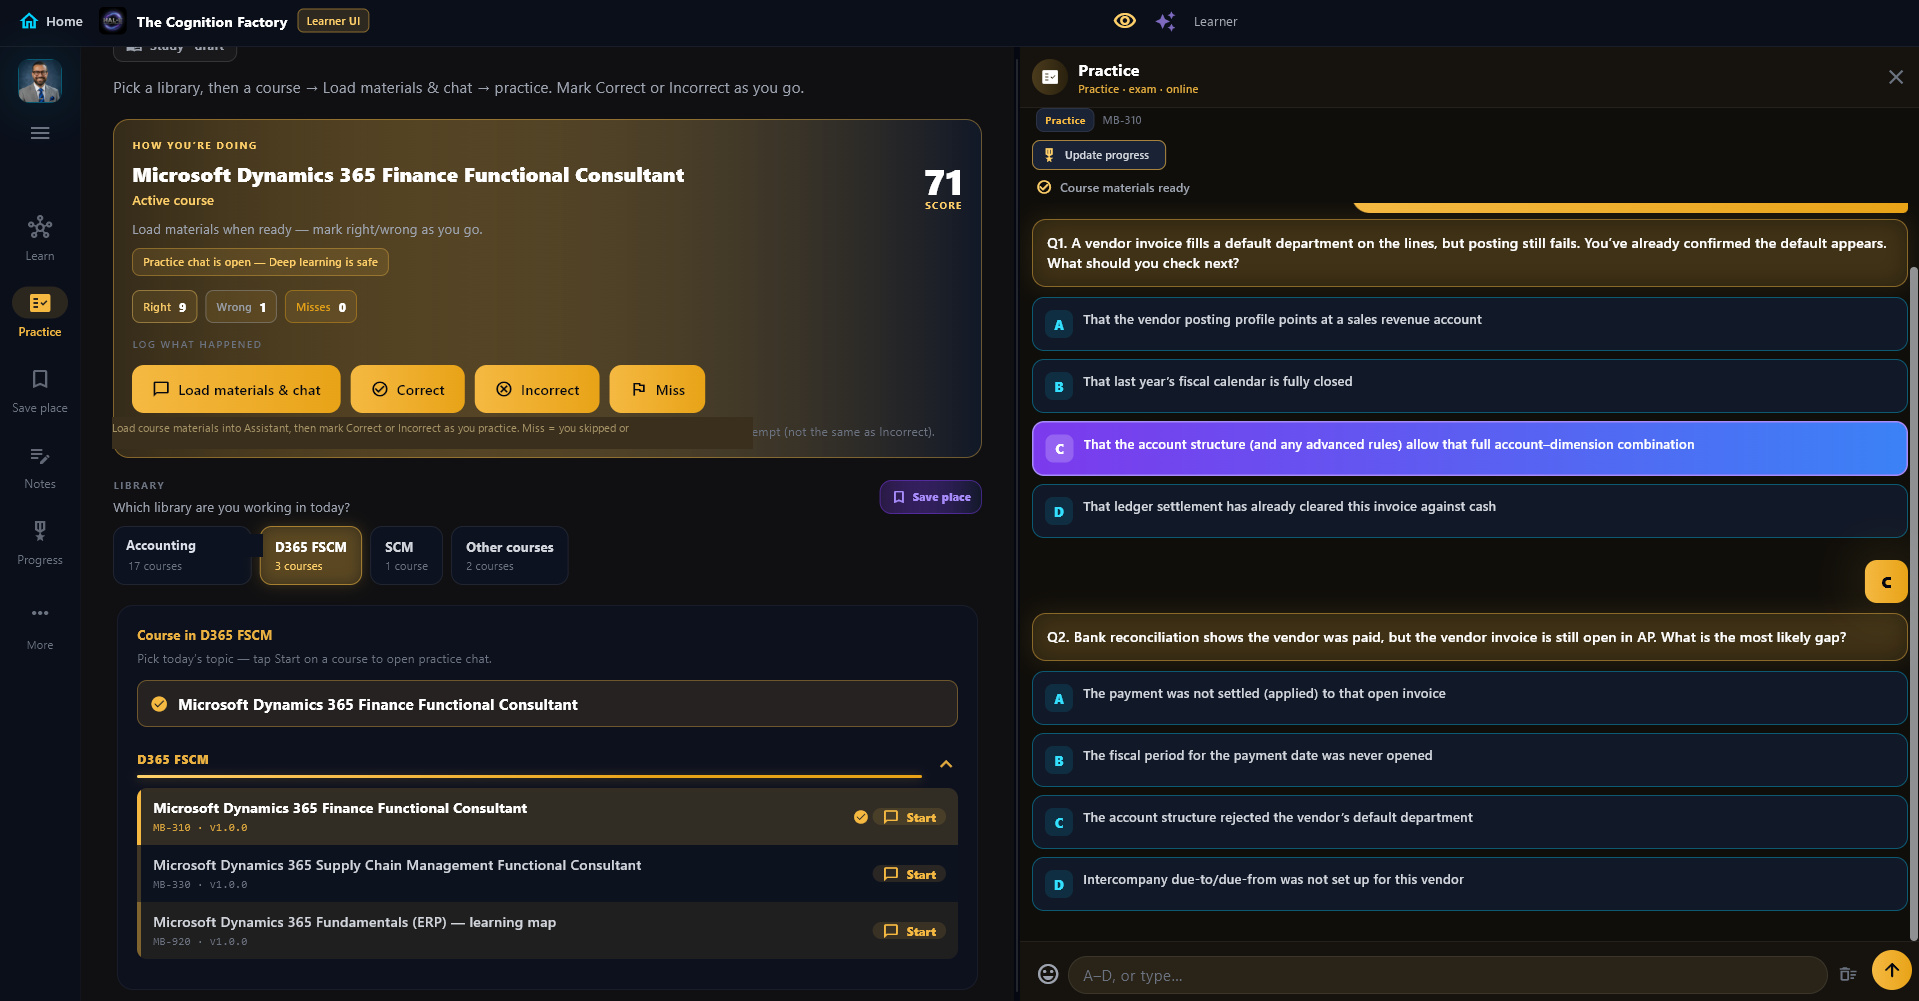This screenshot has height=1001, width=1919.
Task: Click the Misses count chip
Action: (x=321, y=307)
